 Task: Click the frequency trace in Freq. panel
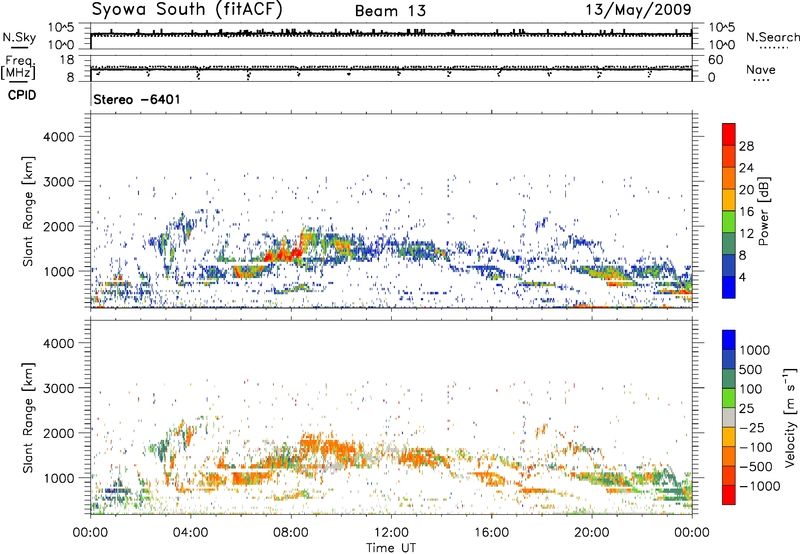pyautogui.click(x=391, y=68)
